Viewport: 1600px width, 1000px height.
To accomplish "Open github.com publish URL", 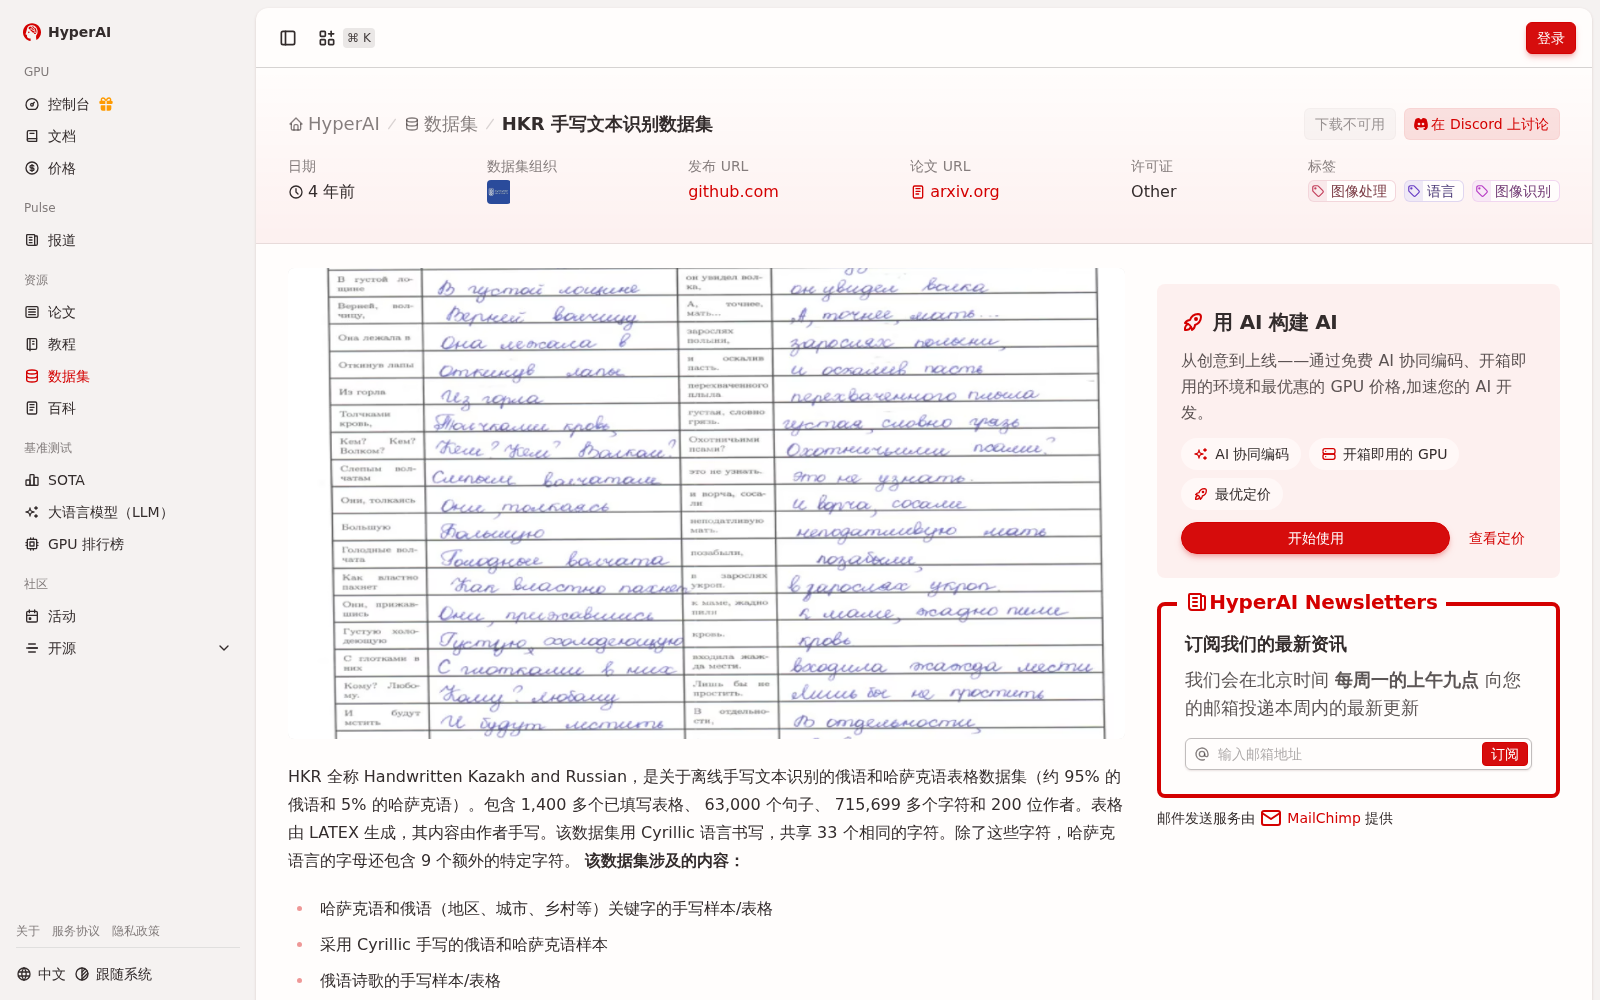I will point(733,191).
